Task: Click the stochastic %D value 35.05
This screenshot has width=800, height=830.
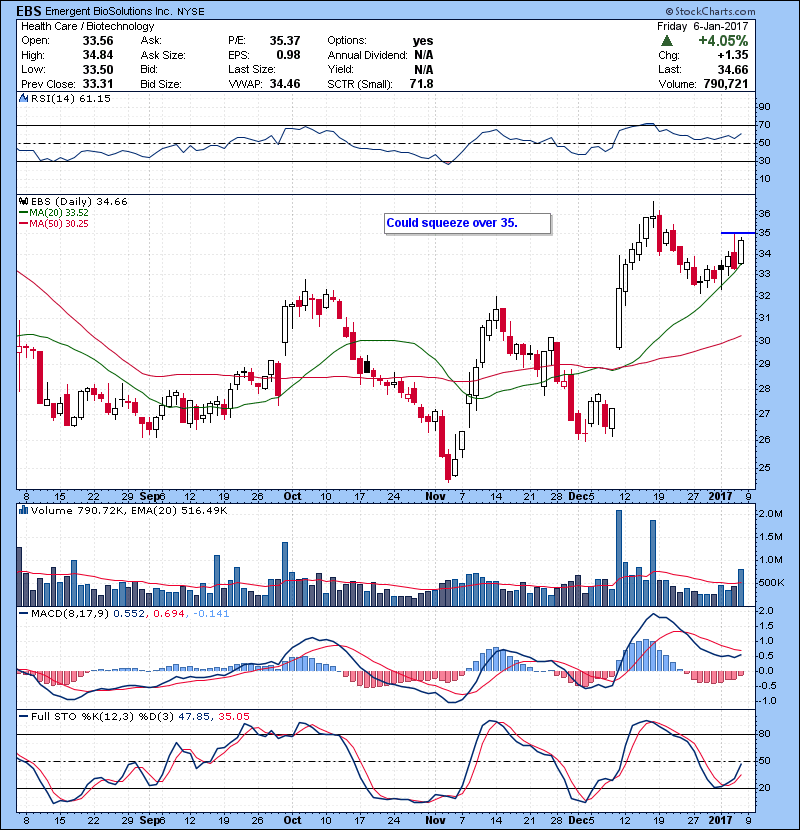Action: point(233,717)
